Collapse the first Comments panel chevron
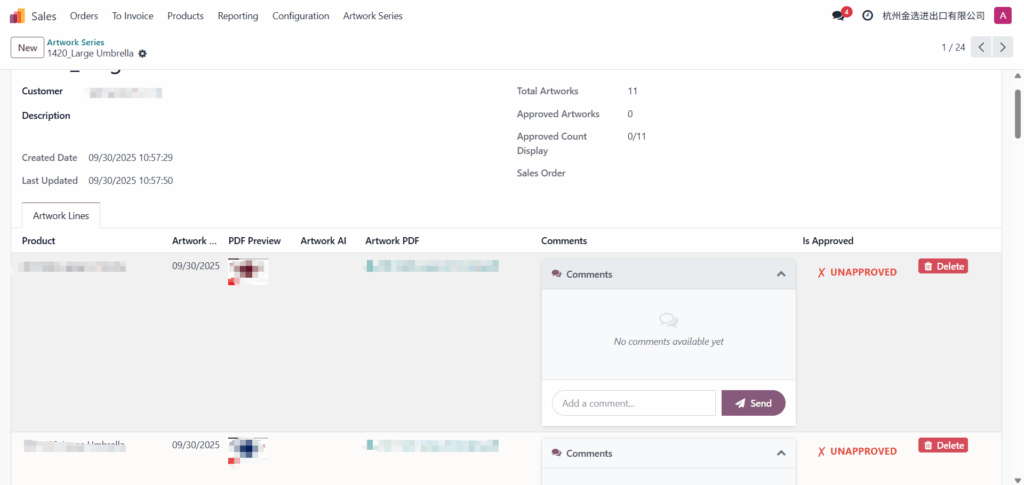Image resolution: width=1024 pixels, height=485 pixels. coord(781,274)
